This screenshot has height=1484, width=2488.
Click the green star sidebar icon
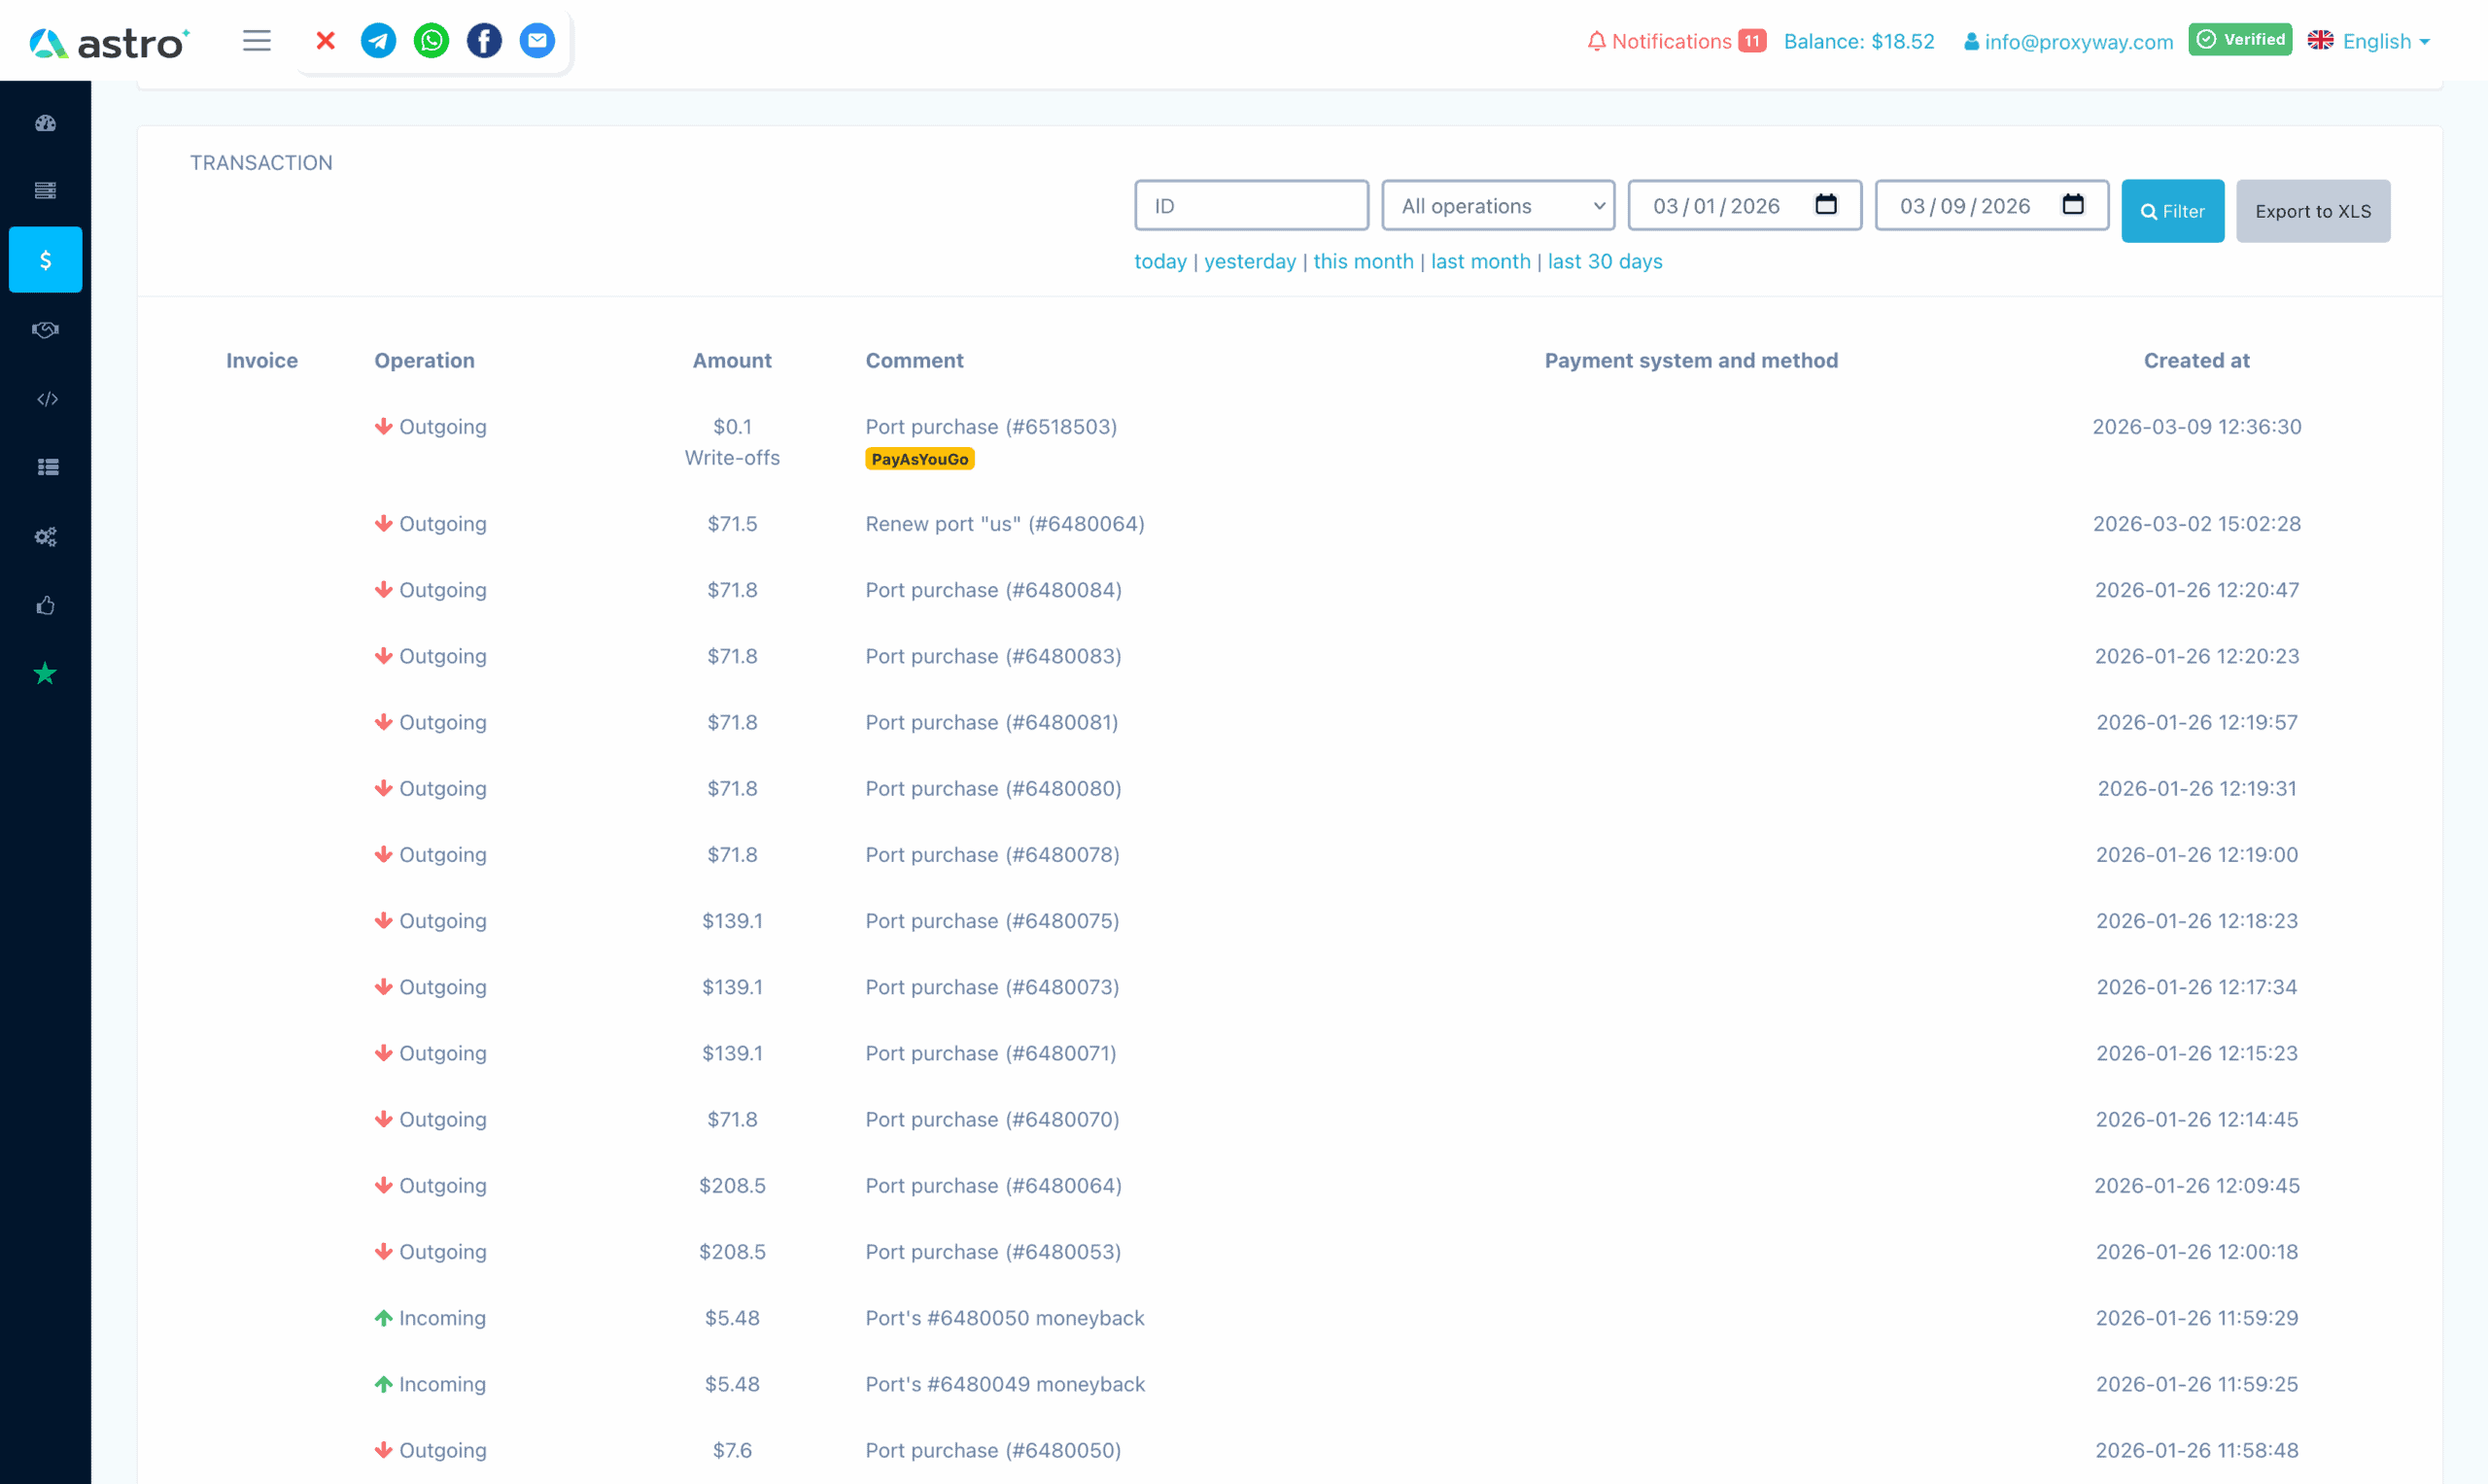46,674
